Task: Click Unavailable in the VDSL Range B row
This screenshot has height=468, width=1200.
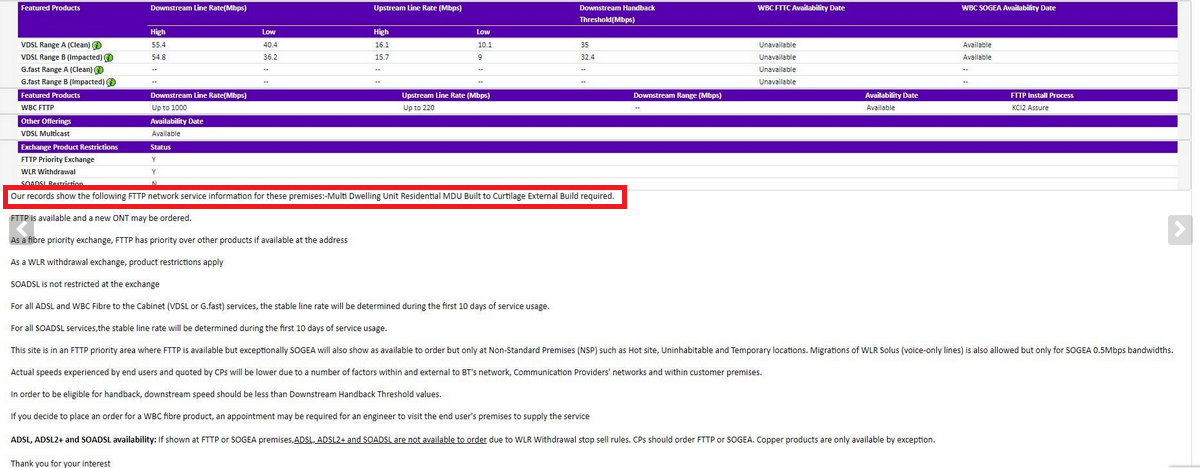Action: pos(777,57)
